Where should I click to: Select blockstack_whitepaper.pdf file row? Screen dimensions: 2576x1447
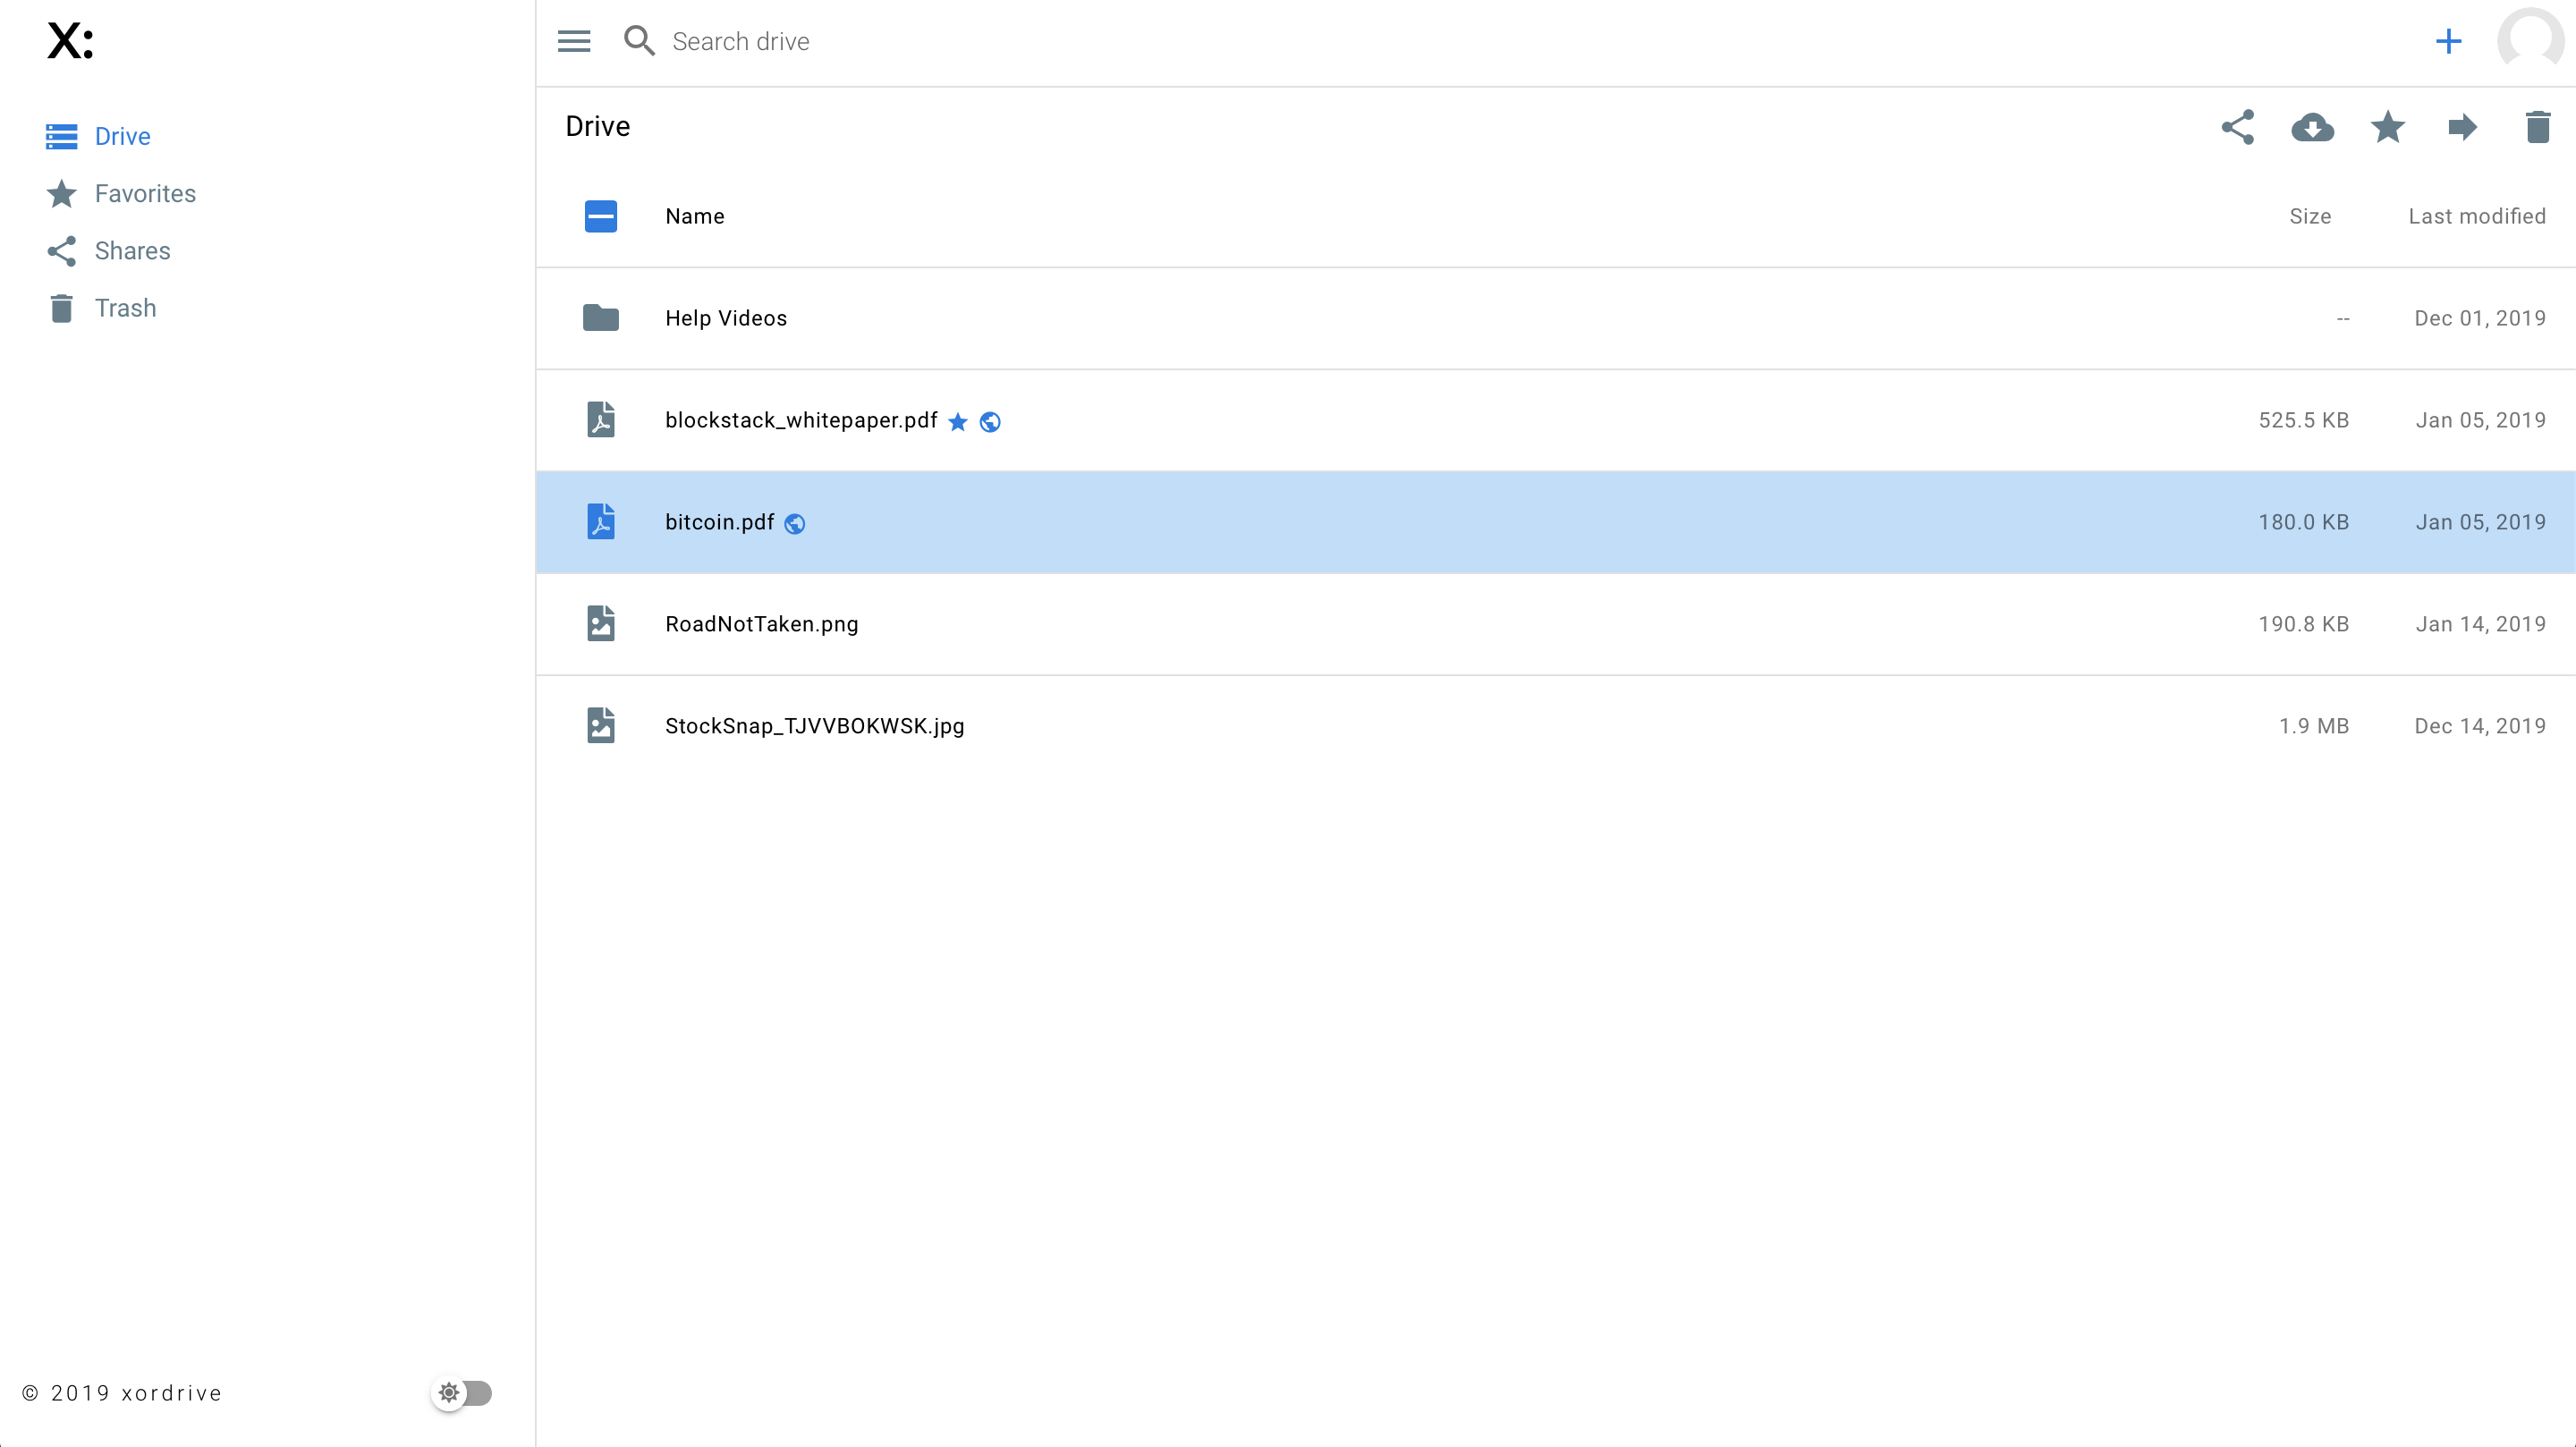801,420
